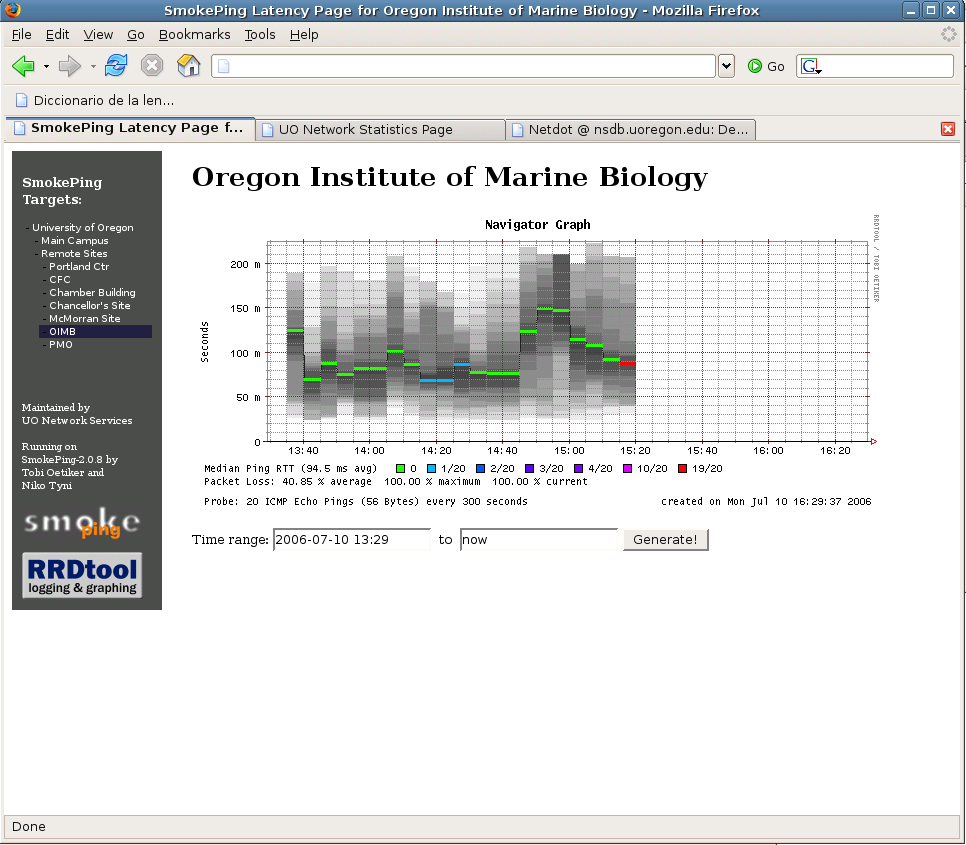
Task: Click the green Go button
Action: tap(766, 66)
